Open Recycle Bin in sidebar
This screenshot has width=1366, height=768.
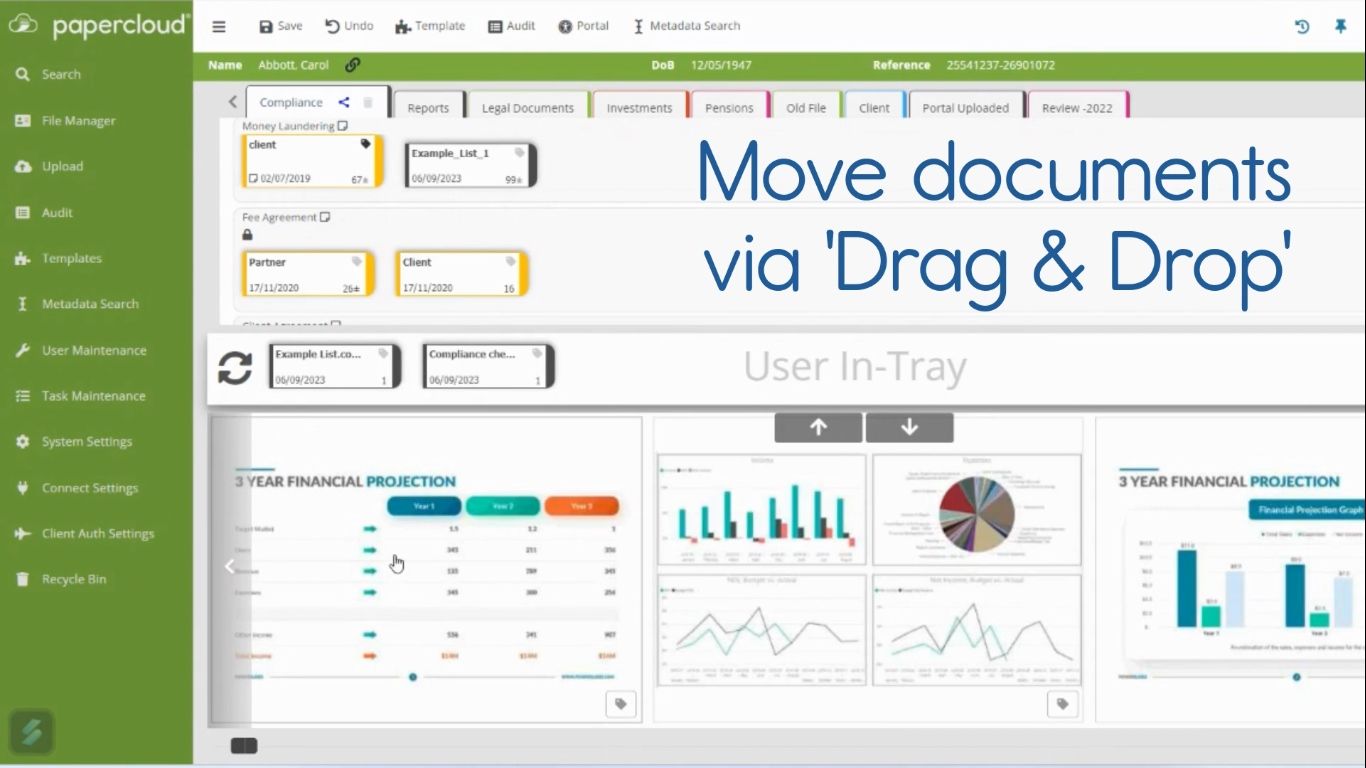(x=73, y=579)
